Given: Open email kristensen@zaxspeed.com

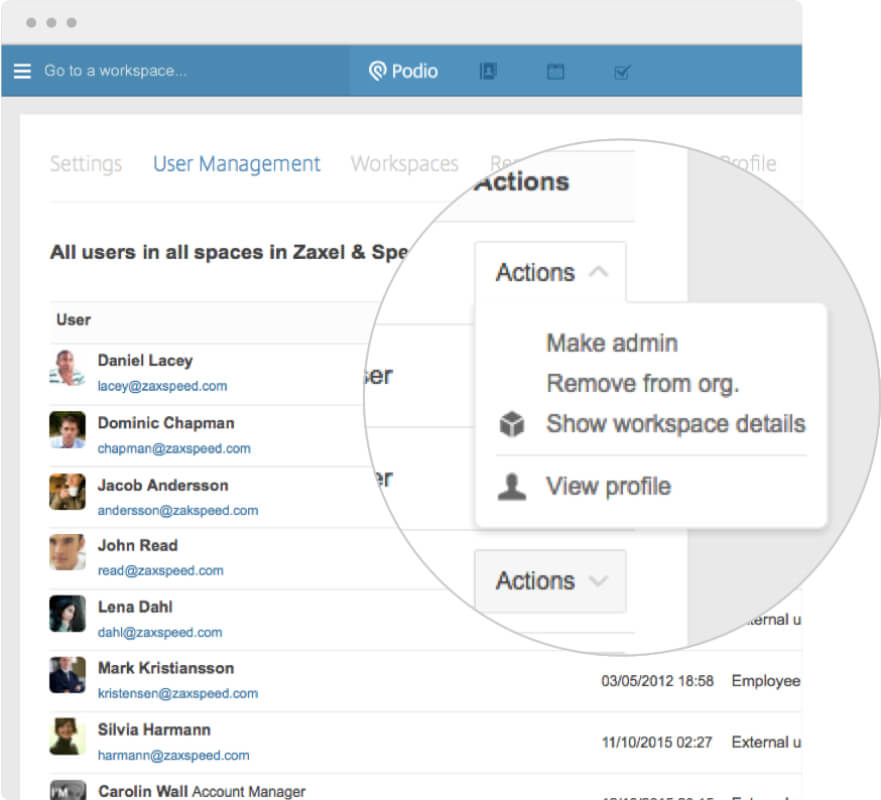Looking at the screenshot, I should (x=178, y=693).
